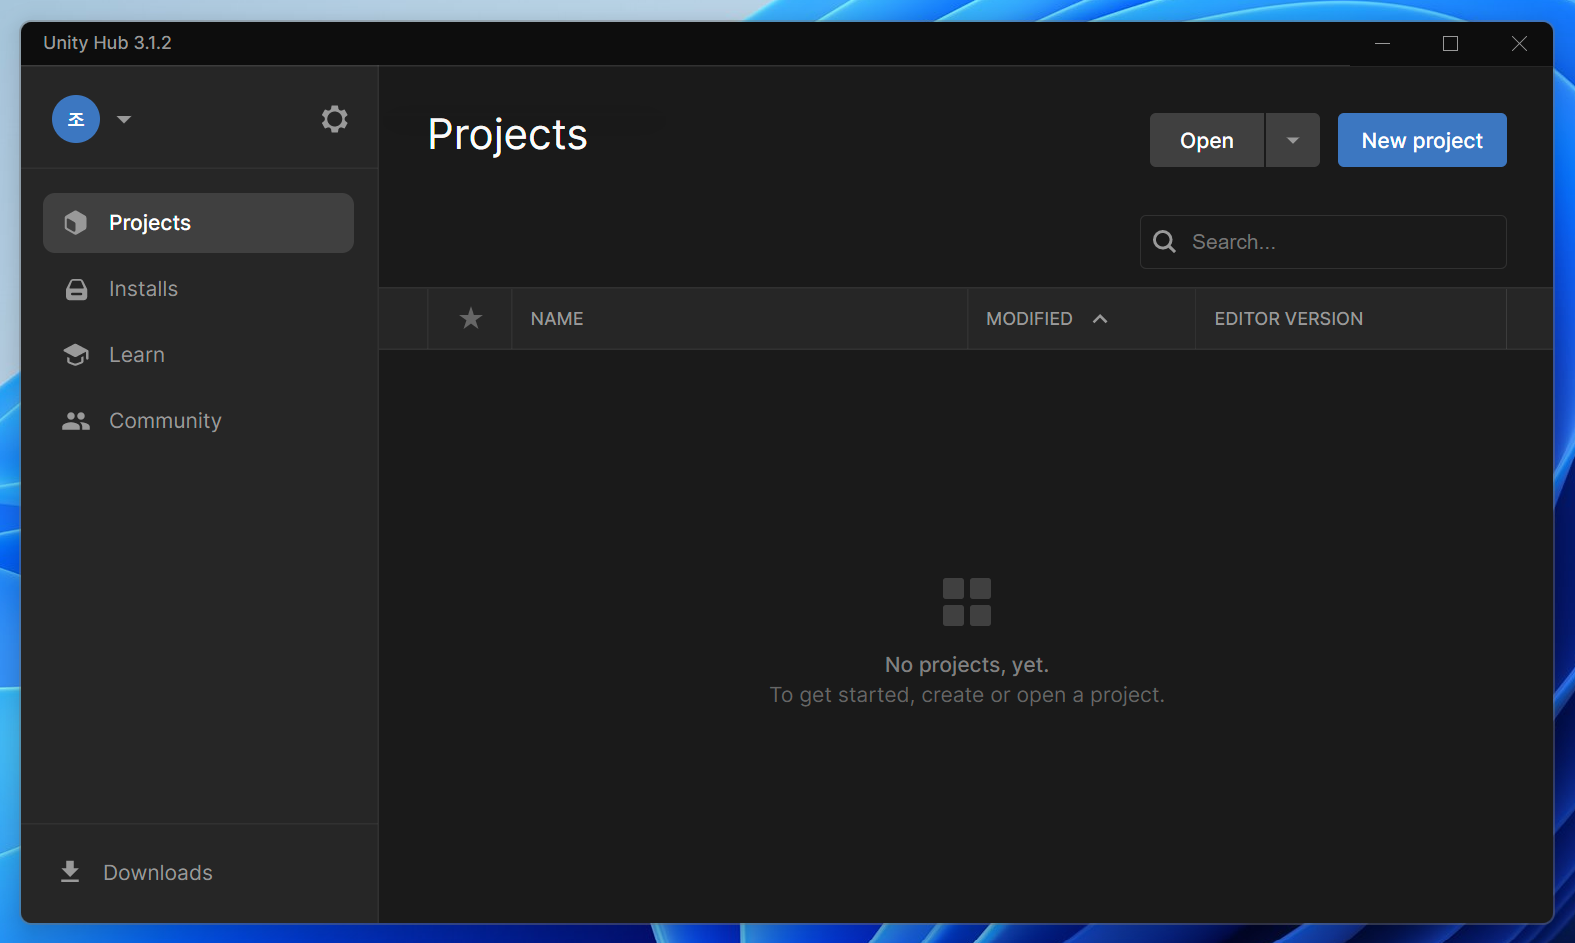1575x943 pixels.
Task: Open the Learn section
Action: [x=198, y=355]
